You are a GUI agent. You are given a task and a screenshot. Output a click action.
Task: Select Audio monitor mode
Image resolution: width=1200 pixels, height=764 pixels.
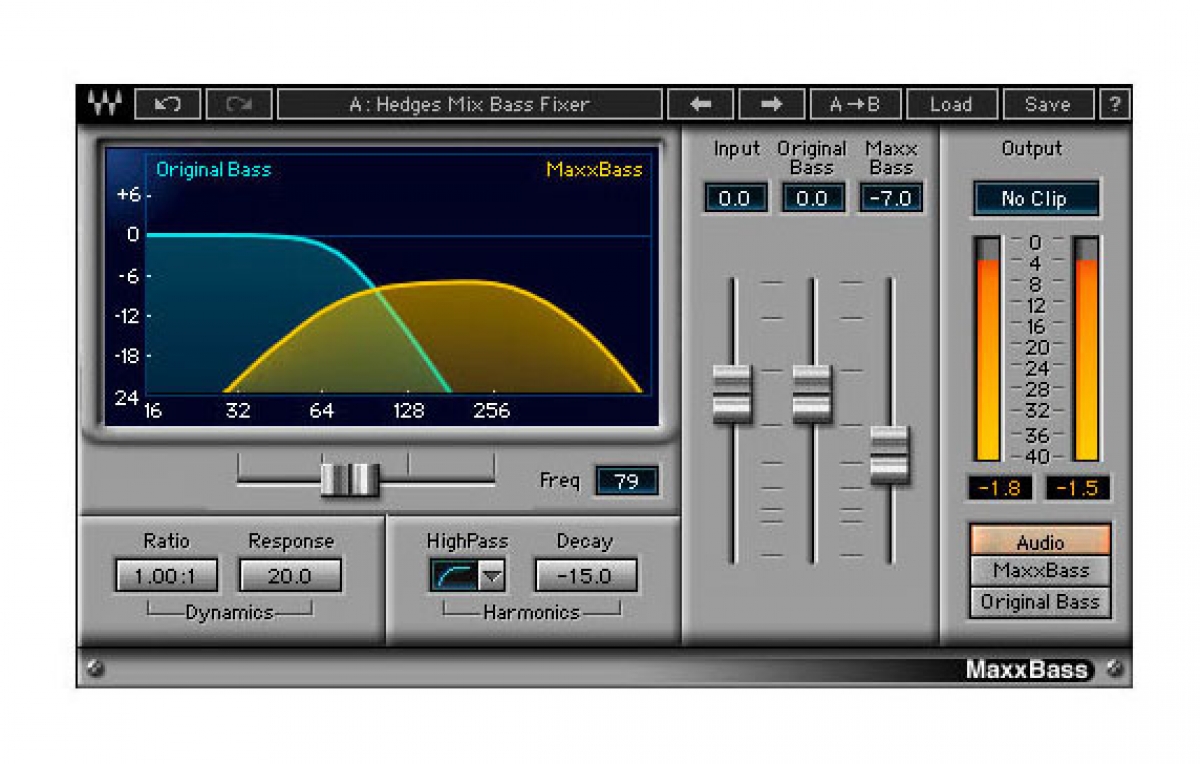pos(1040,542)
